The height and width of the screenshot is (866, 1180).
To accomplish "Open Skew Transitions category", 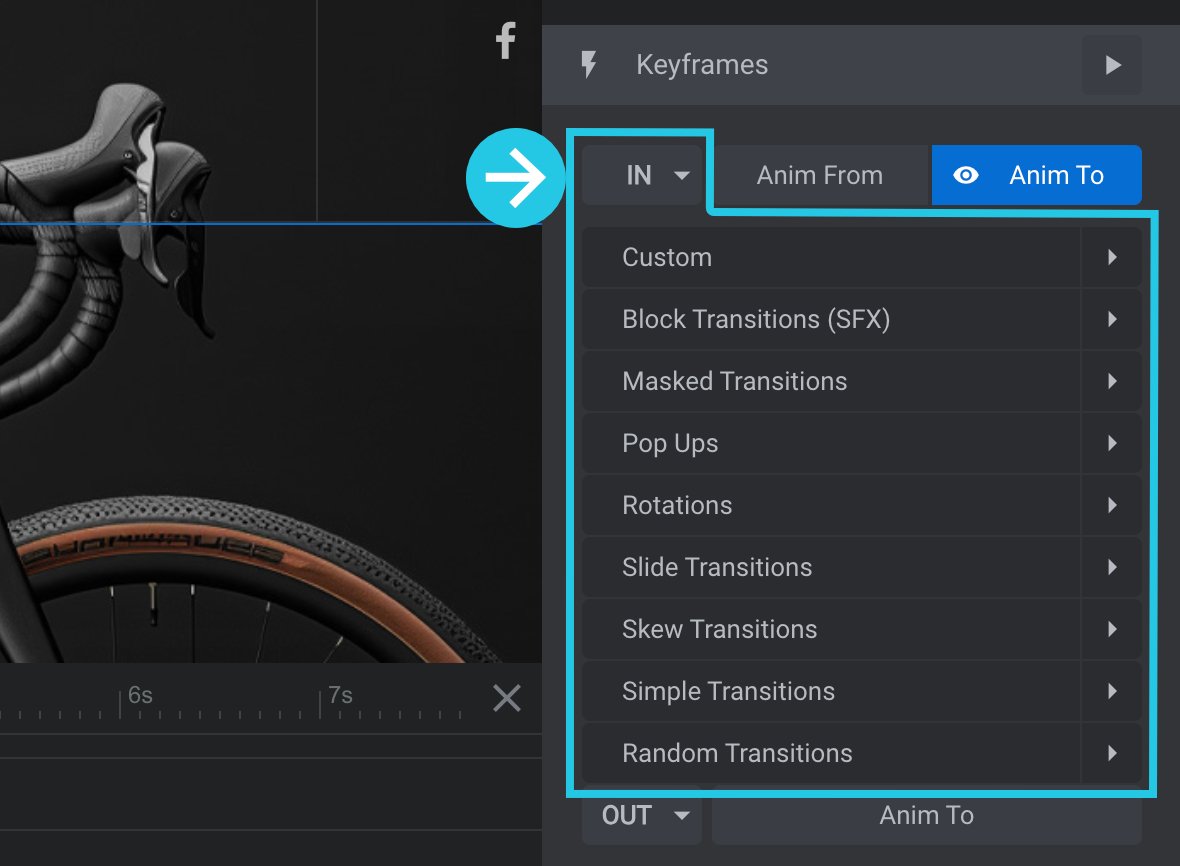I will pyautogui.click(x=831, y=629).
